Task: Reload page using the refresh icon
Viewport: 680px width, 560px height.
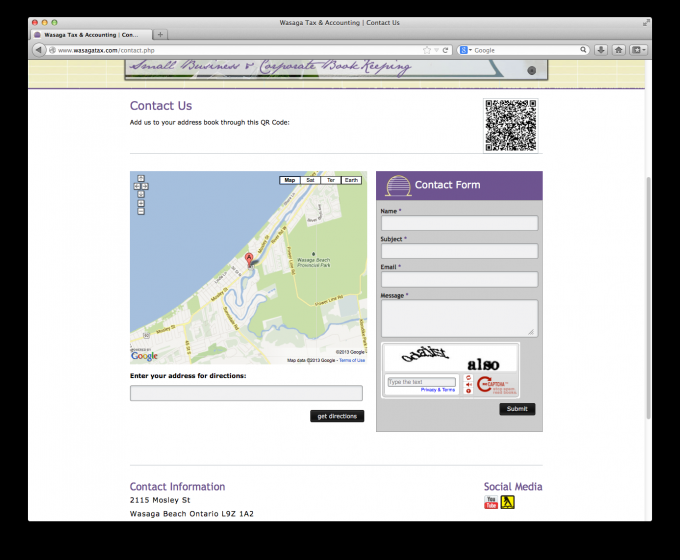Action: point(446,49)
